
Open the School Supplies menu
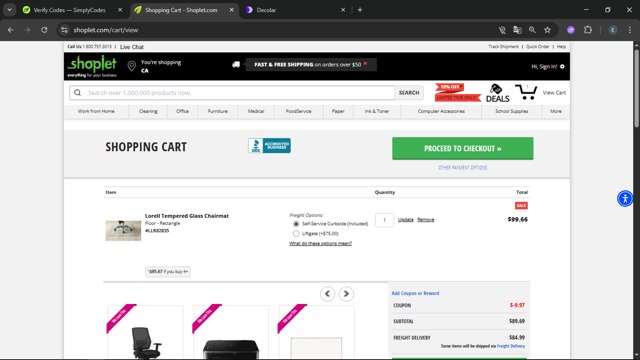(511, 111)
